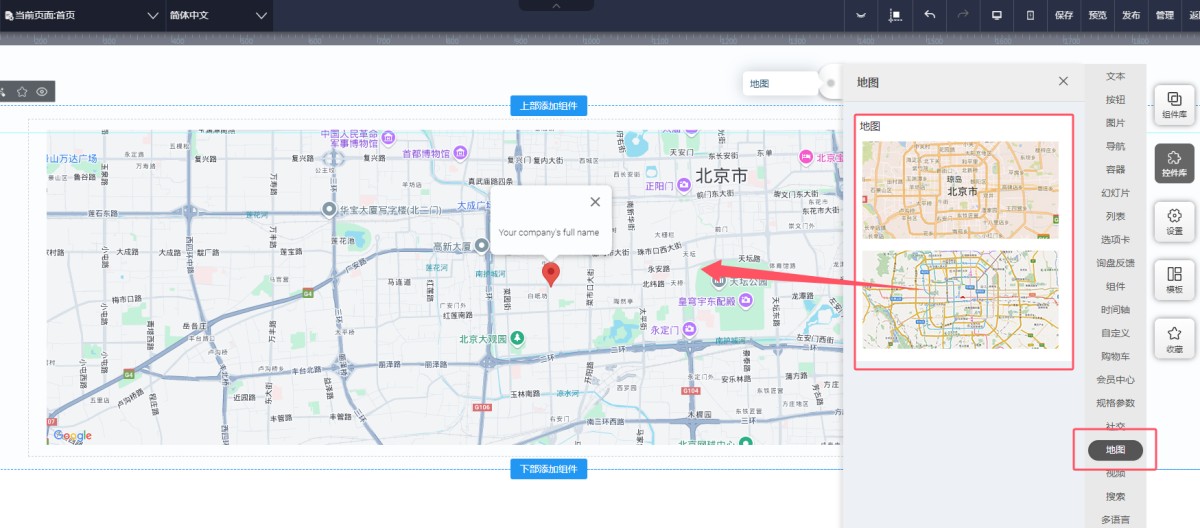Select 幻灯片 in the widget list
The width and height of the screenshot is (1200, 528).
(x=1115, y=193)
